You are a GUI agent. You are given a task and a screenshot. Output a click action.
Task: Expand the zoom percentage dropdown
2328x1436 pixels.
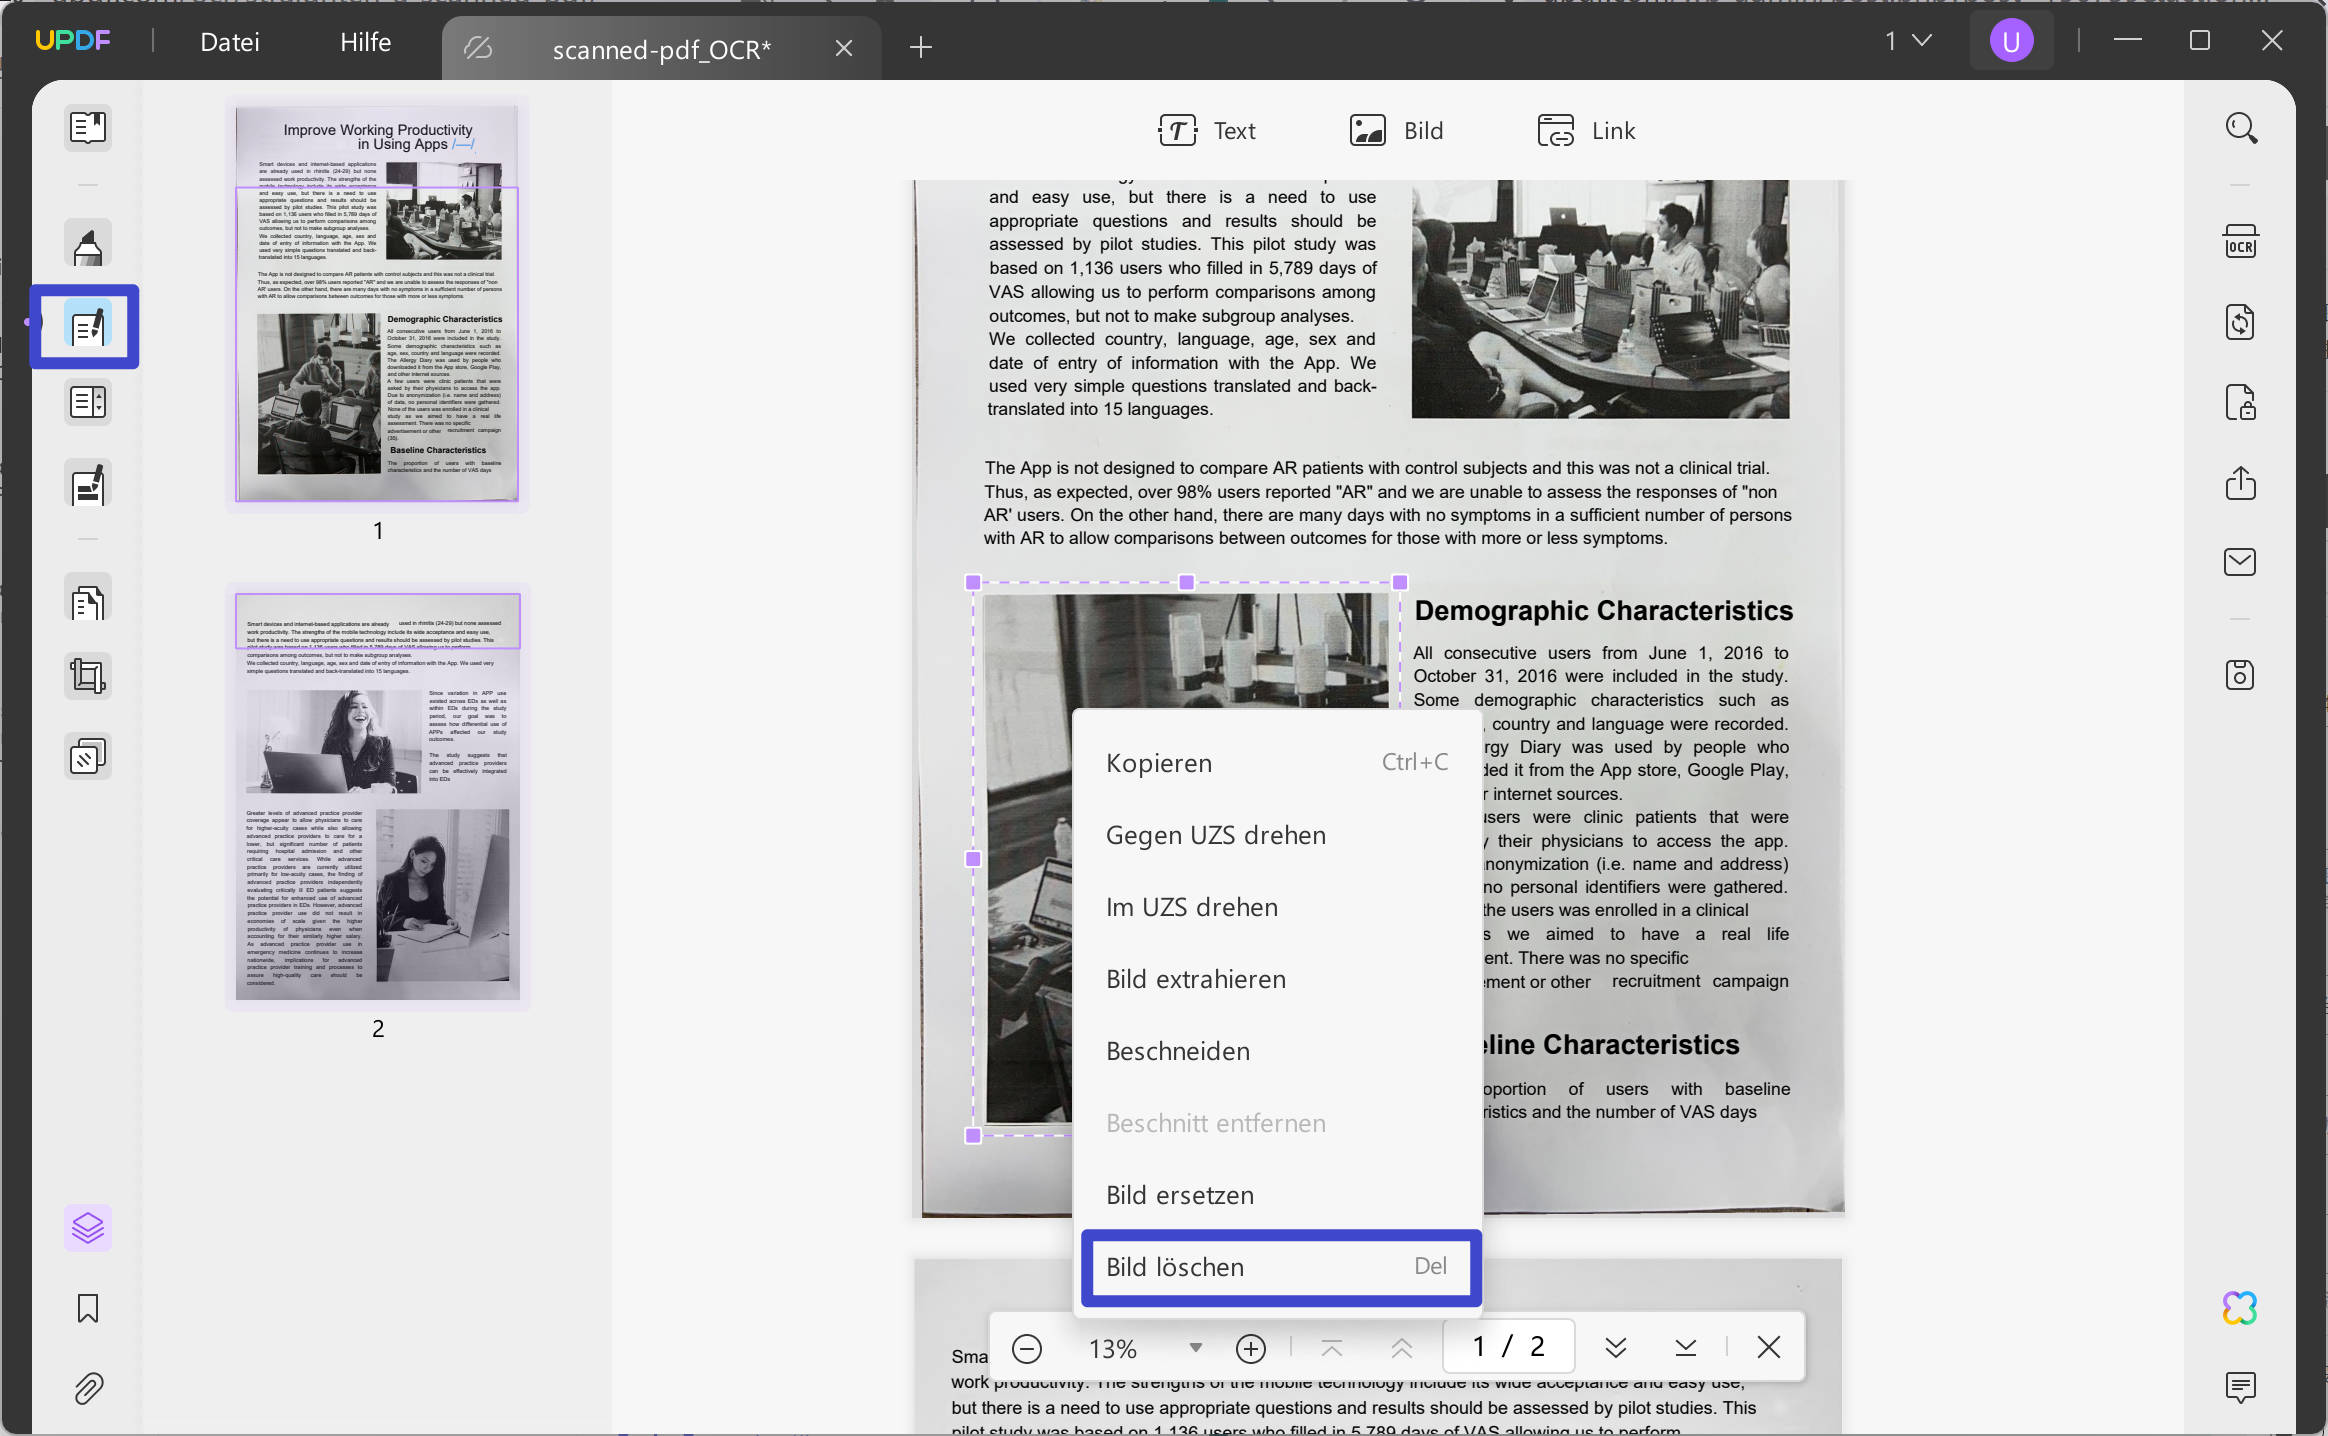[x=1195, y=1348]
